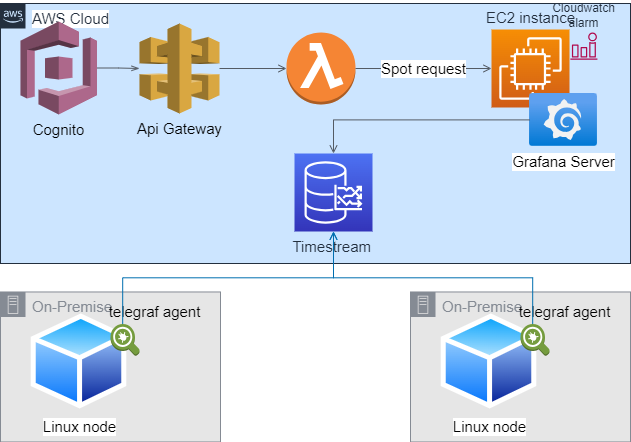Click the pink Cloudwatch alarm chart icon
This screenshot has height=442, width=631.
[584, 47]
